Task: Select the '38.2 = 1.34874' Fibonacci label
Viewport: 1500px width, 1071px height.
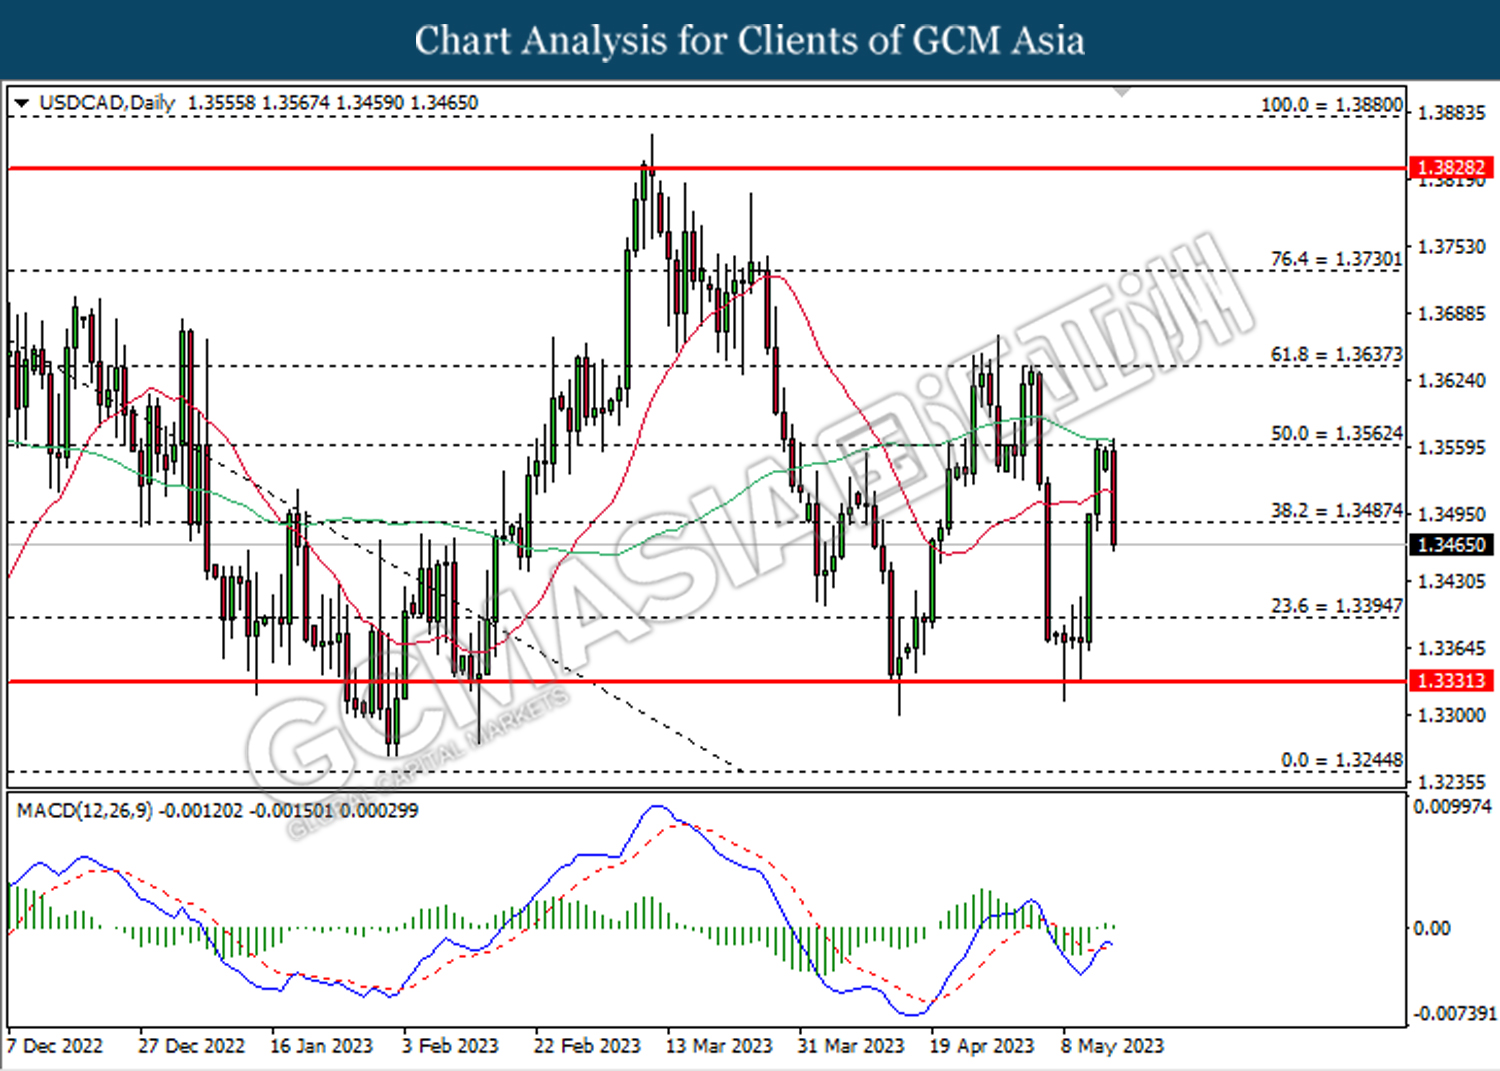Action: [x=1337, y=511]
